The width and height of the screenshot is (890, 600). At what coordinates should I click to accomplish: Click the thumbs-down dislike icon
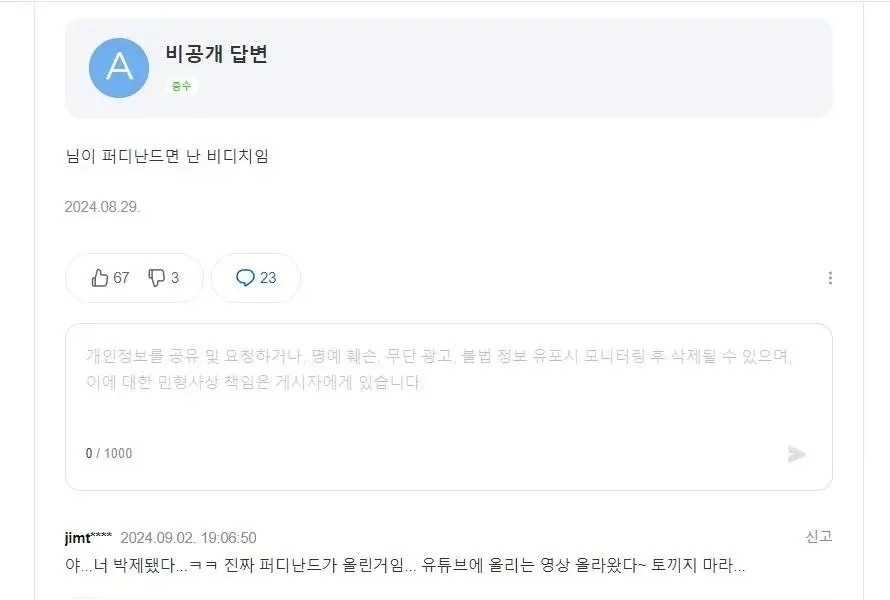(x=157, y=278)
